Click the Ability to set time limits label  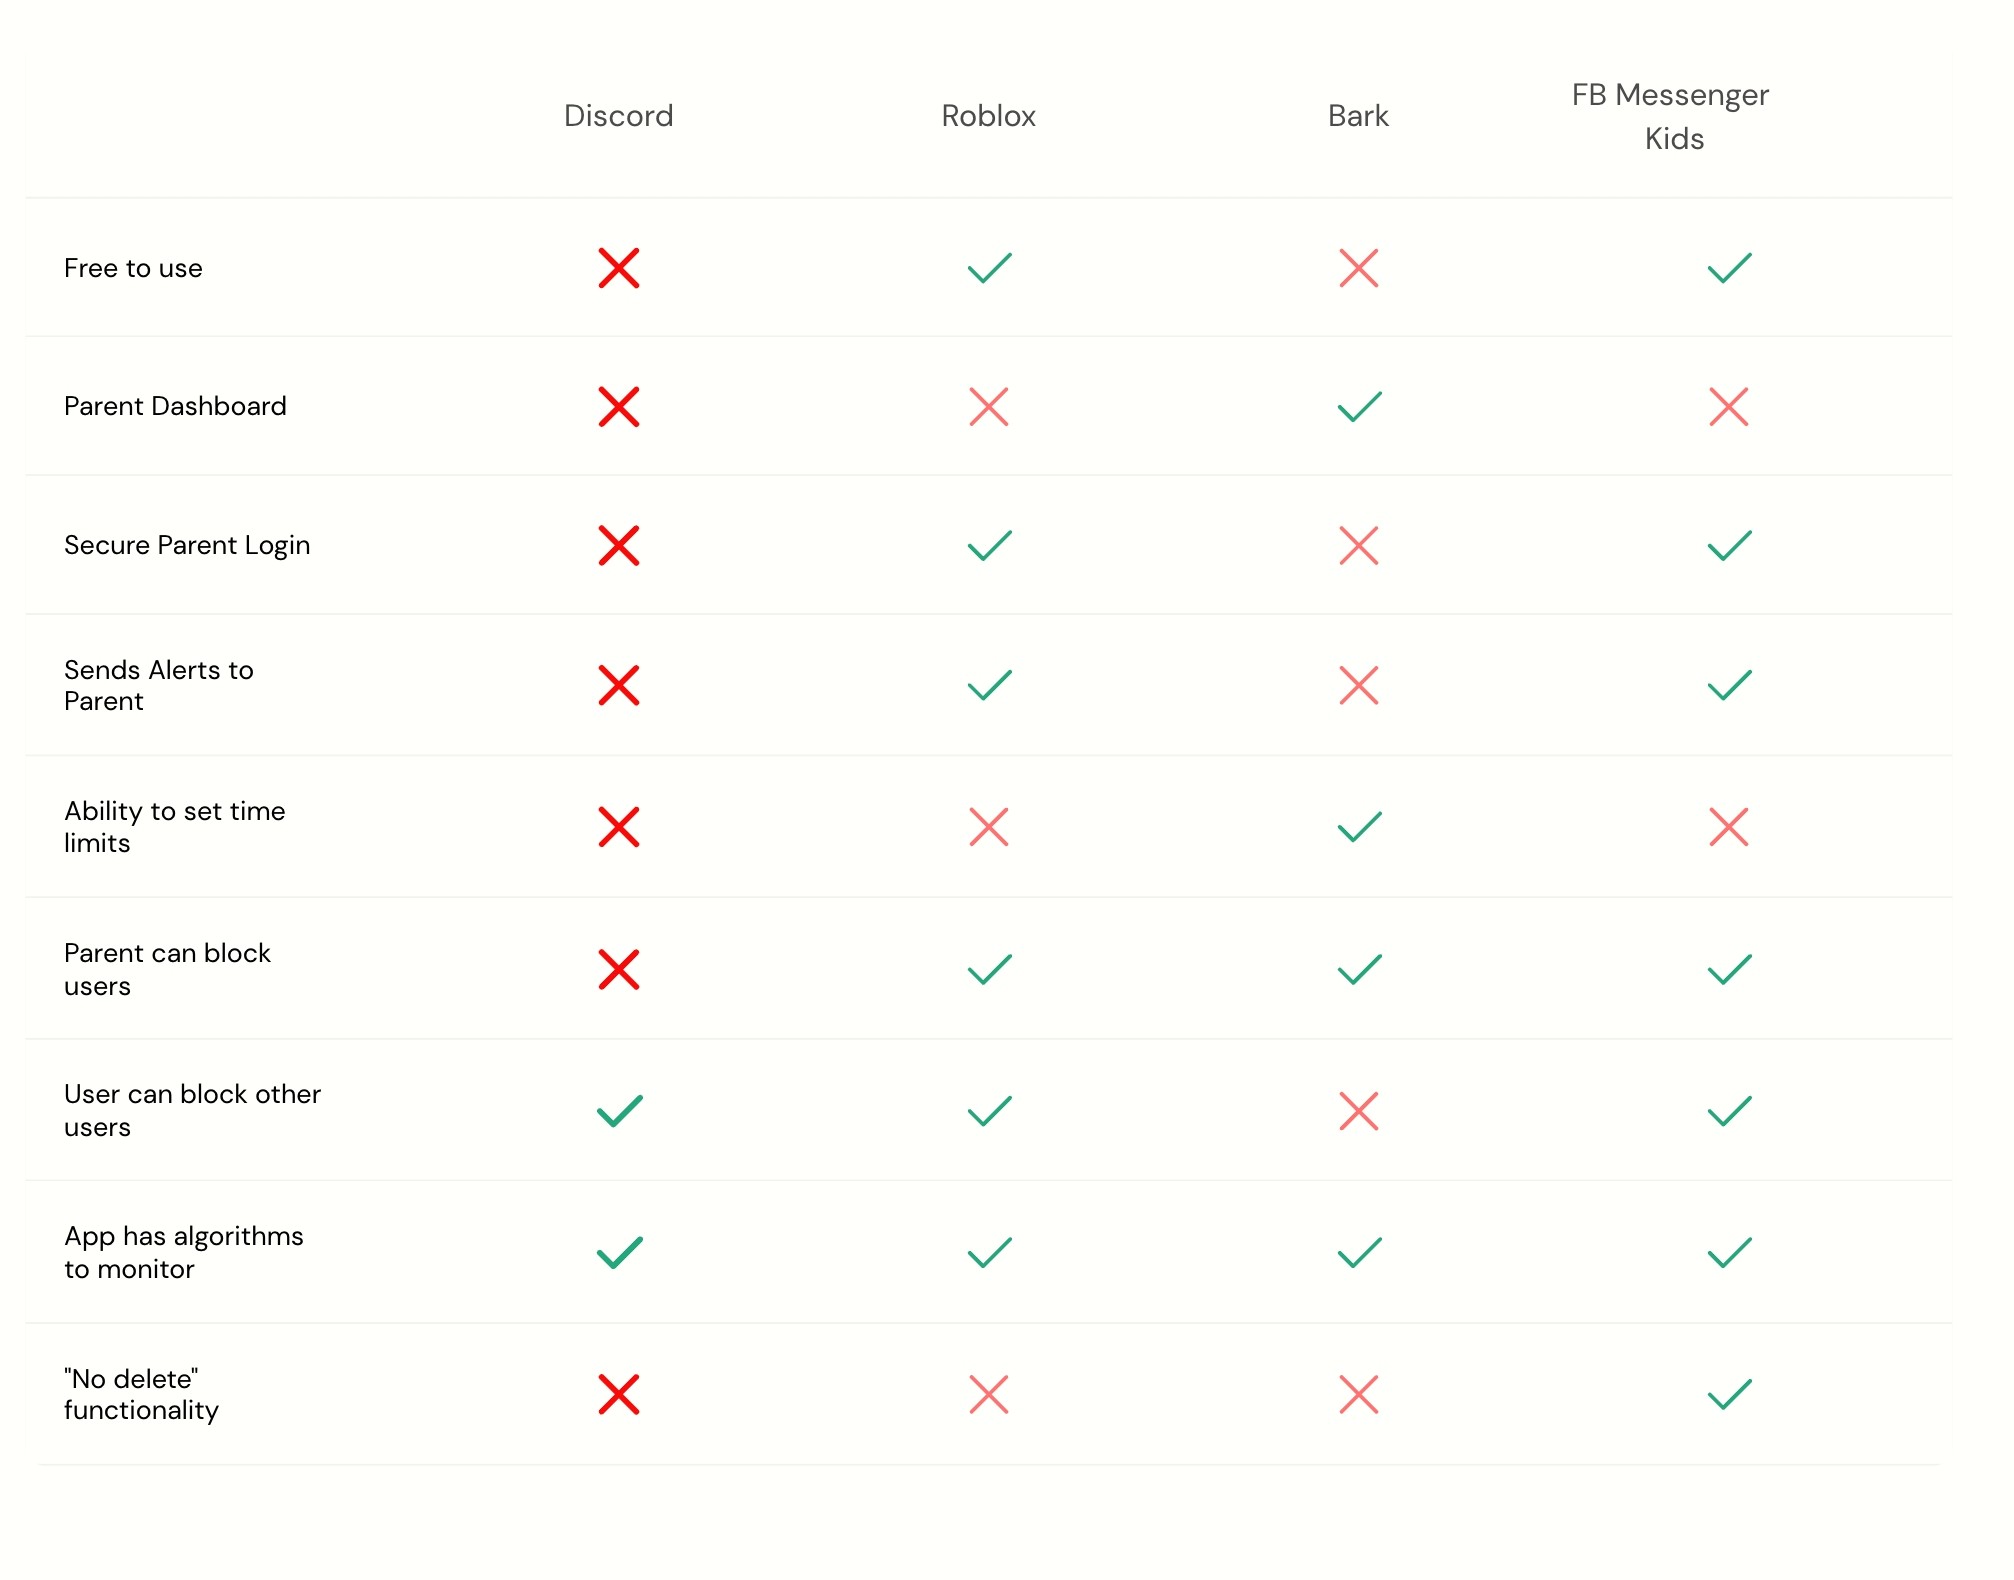174,827
